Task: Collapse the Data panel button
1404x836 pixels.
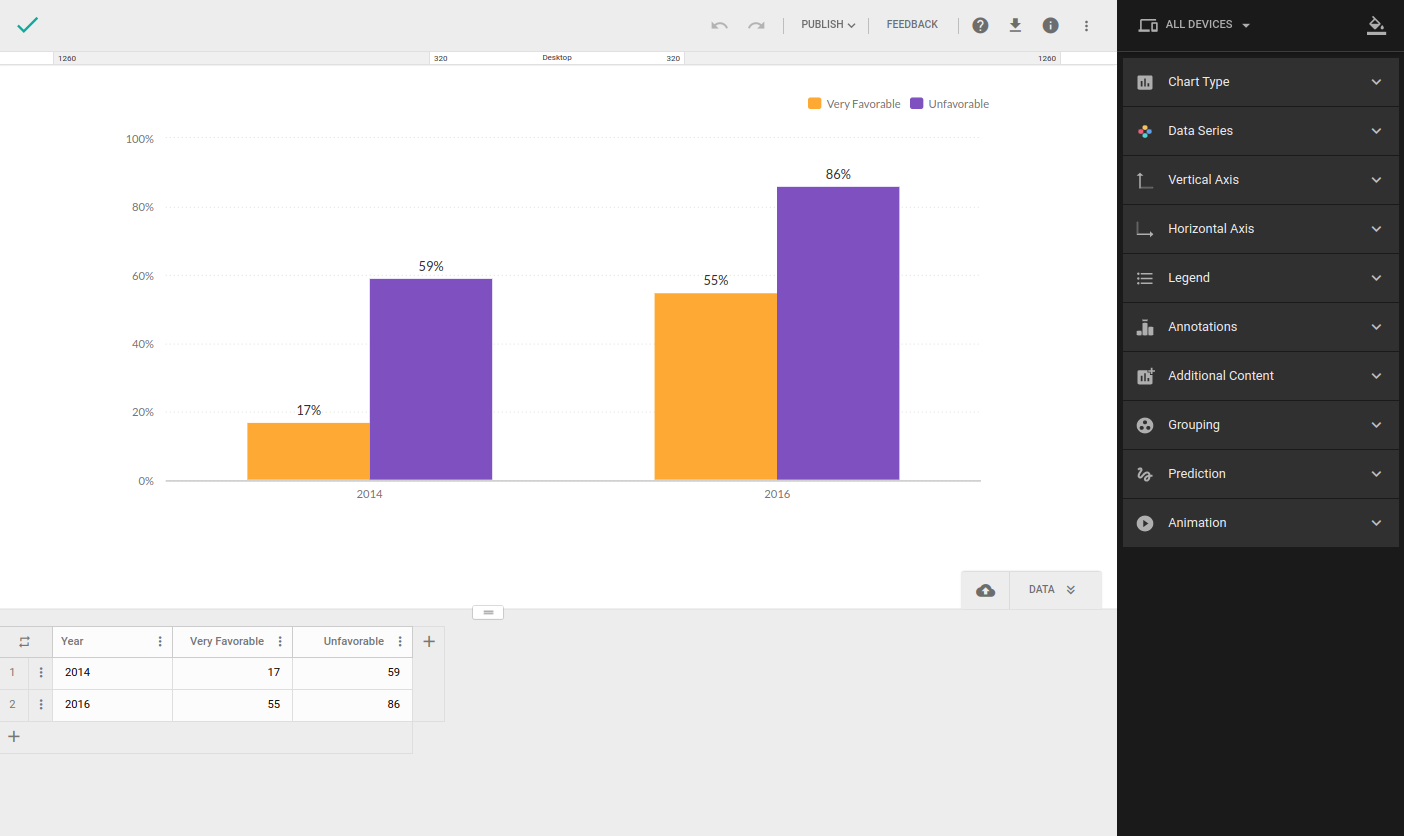Action: pyautogui.click(x=1054, y=590)
